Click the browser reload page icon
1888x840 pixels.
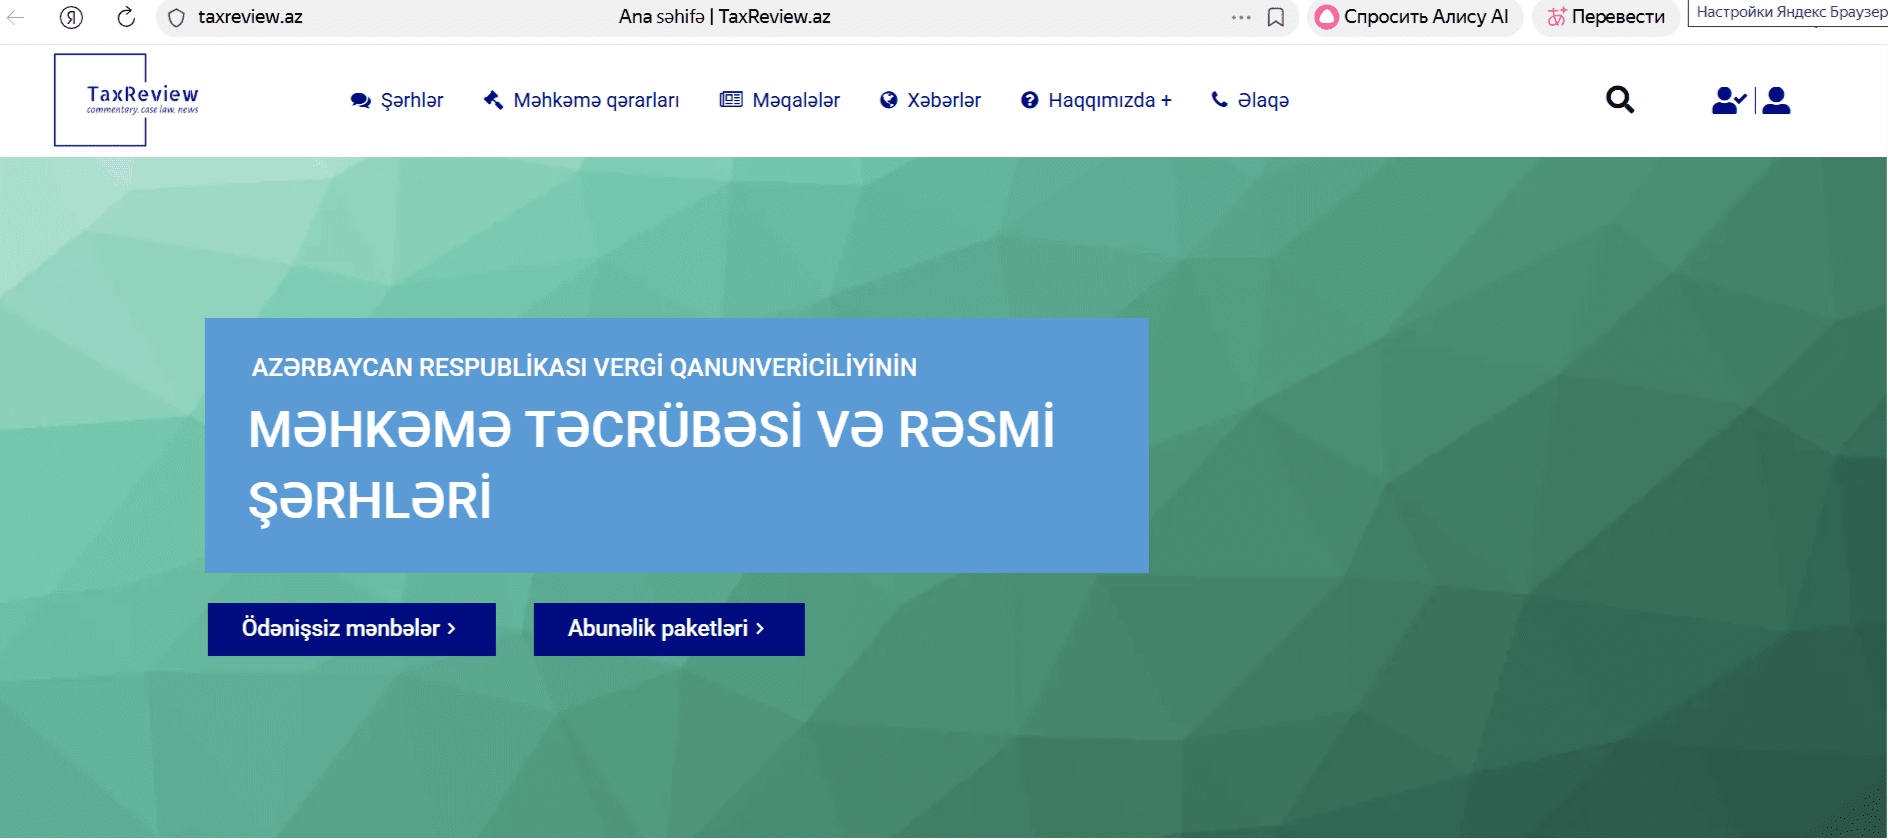pyautogui.click(x=126, y=17)
